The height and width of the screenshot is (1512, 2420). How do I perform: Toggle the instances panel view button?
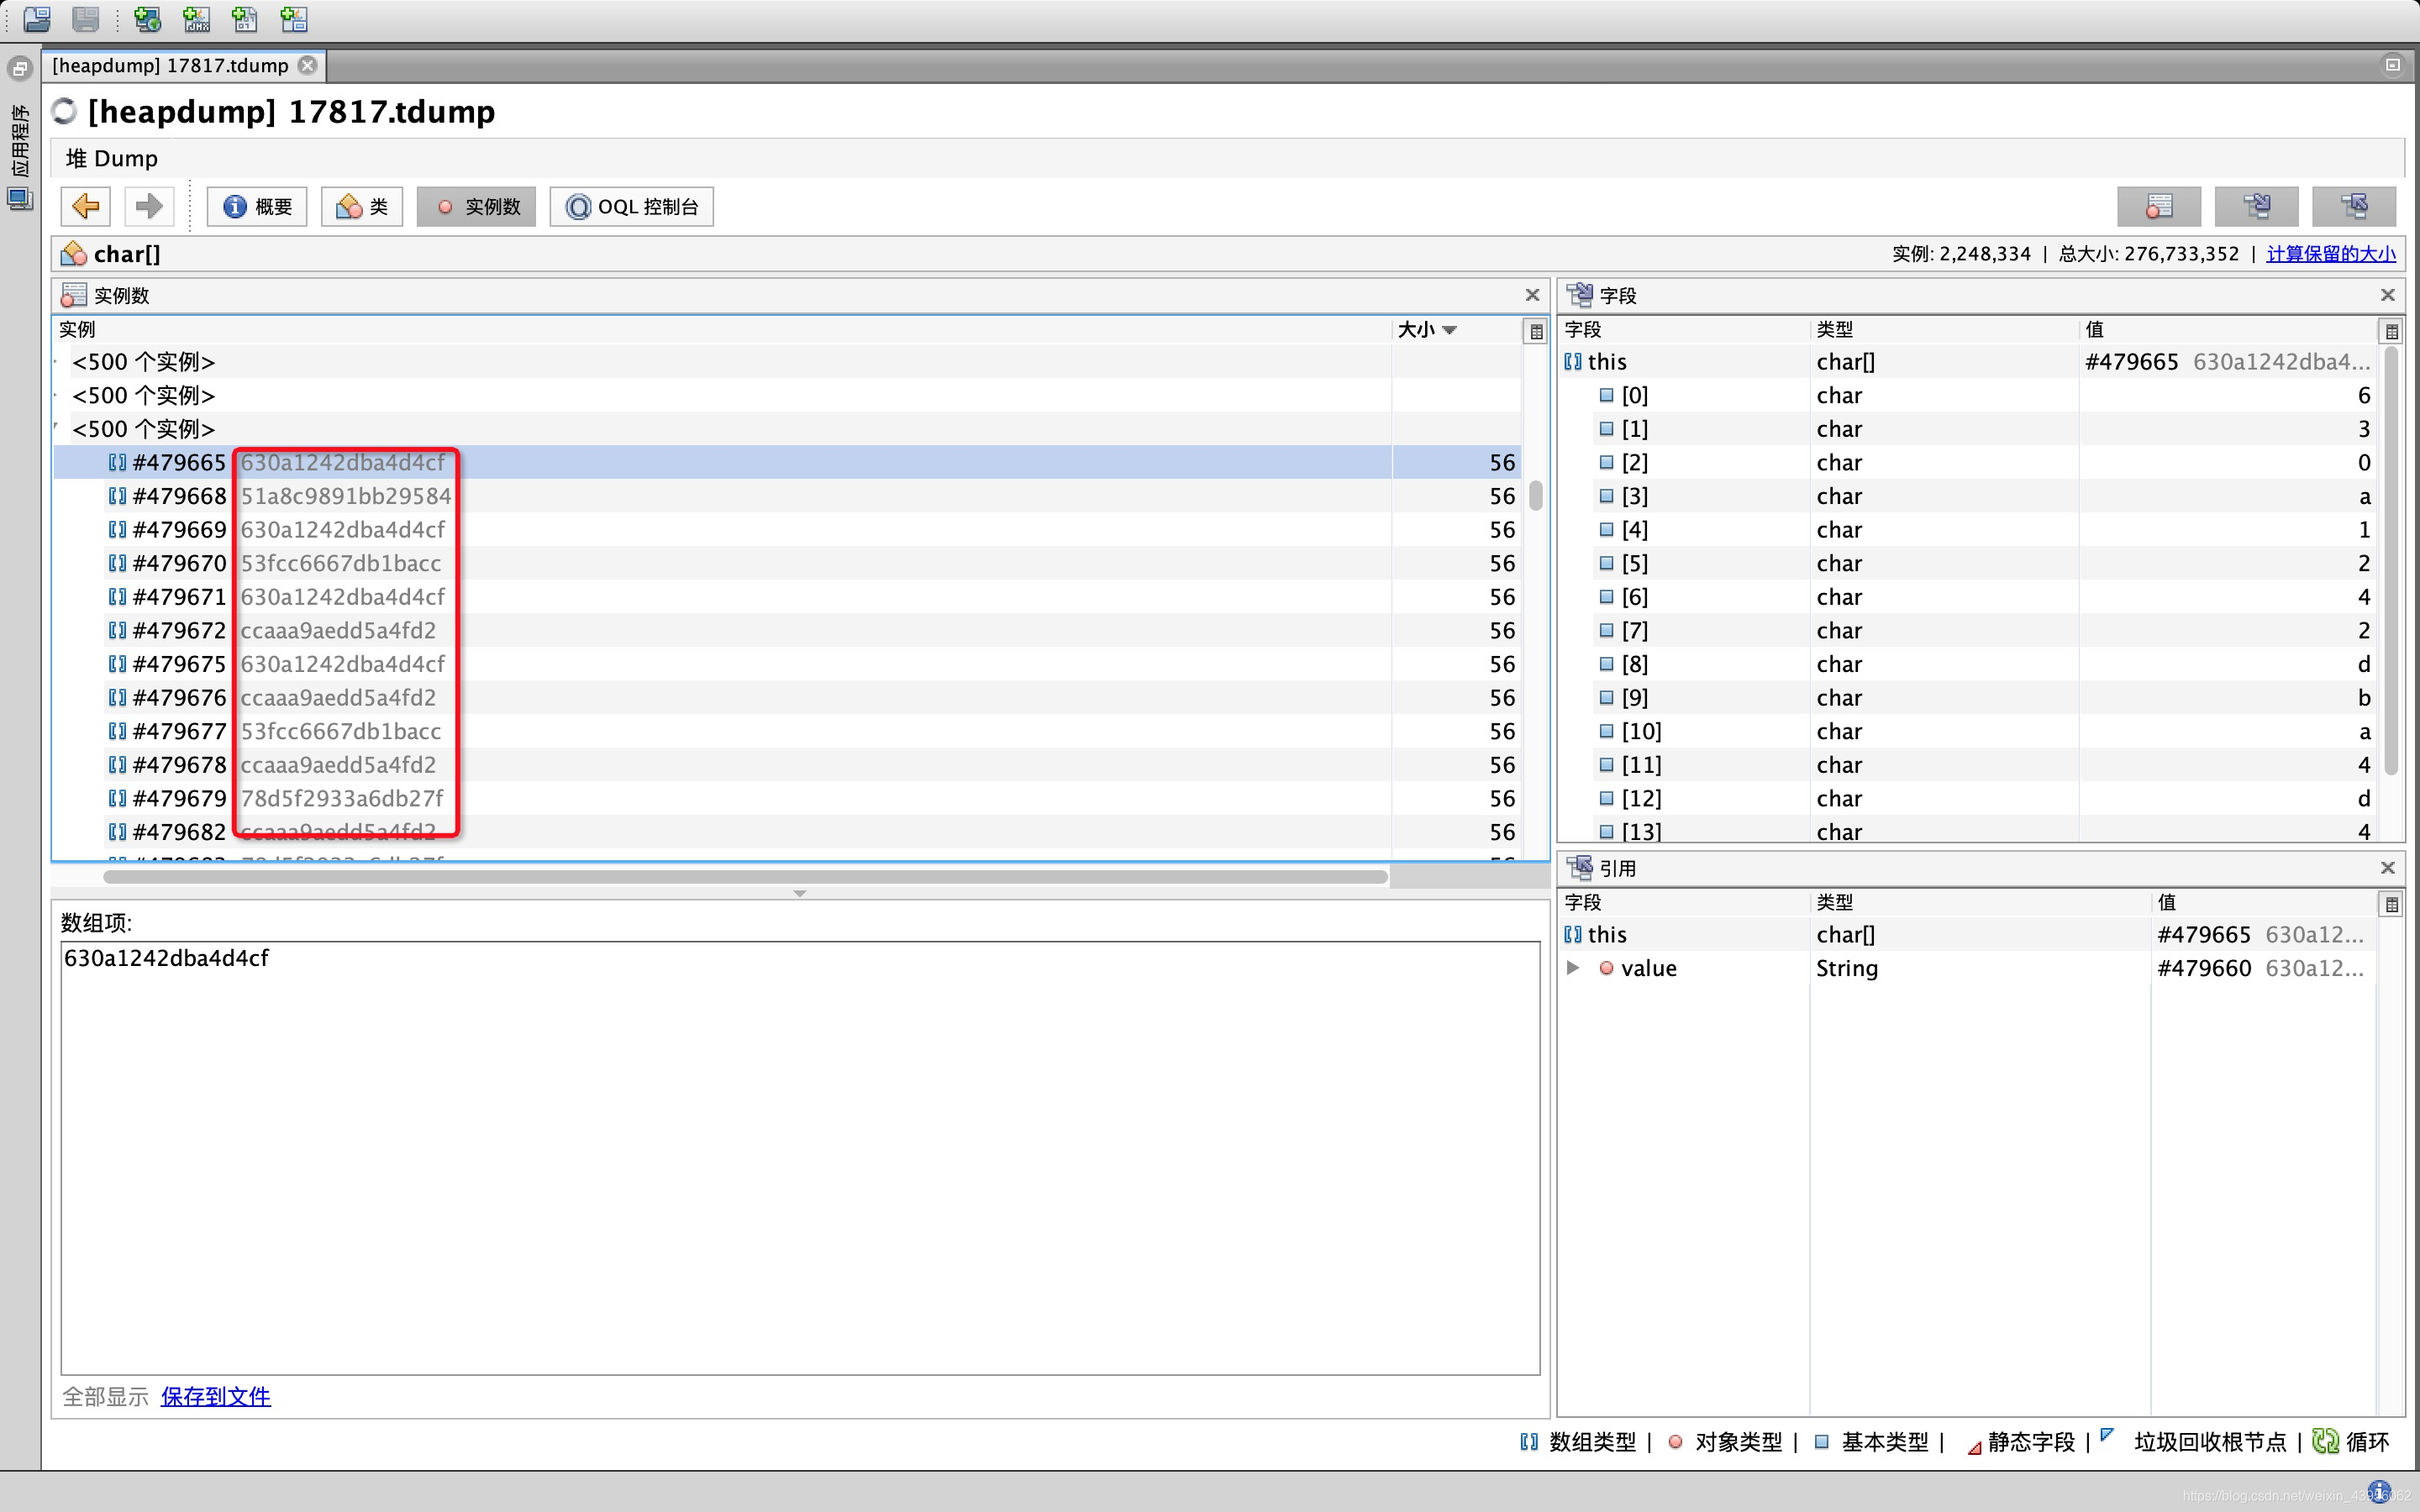point(2159,207)
